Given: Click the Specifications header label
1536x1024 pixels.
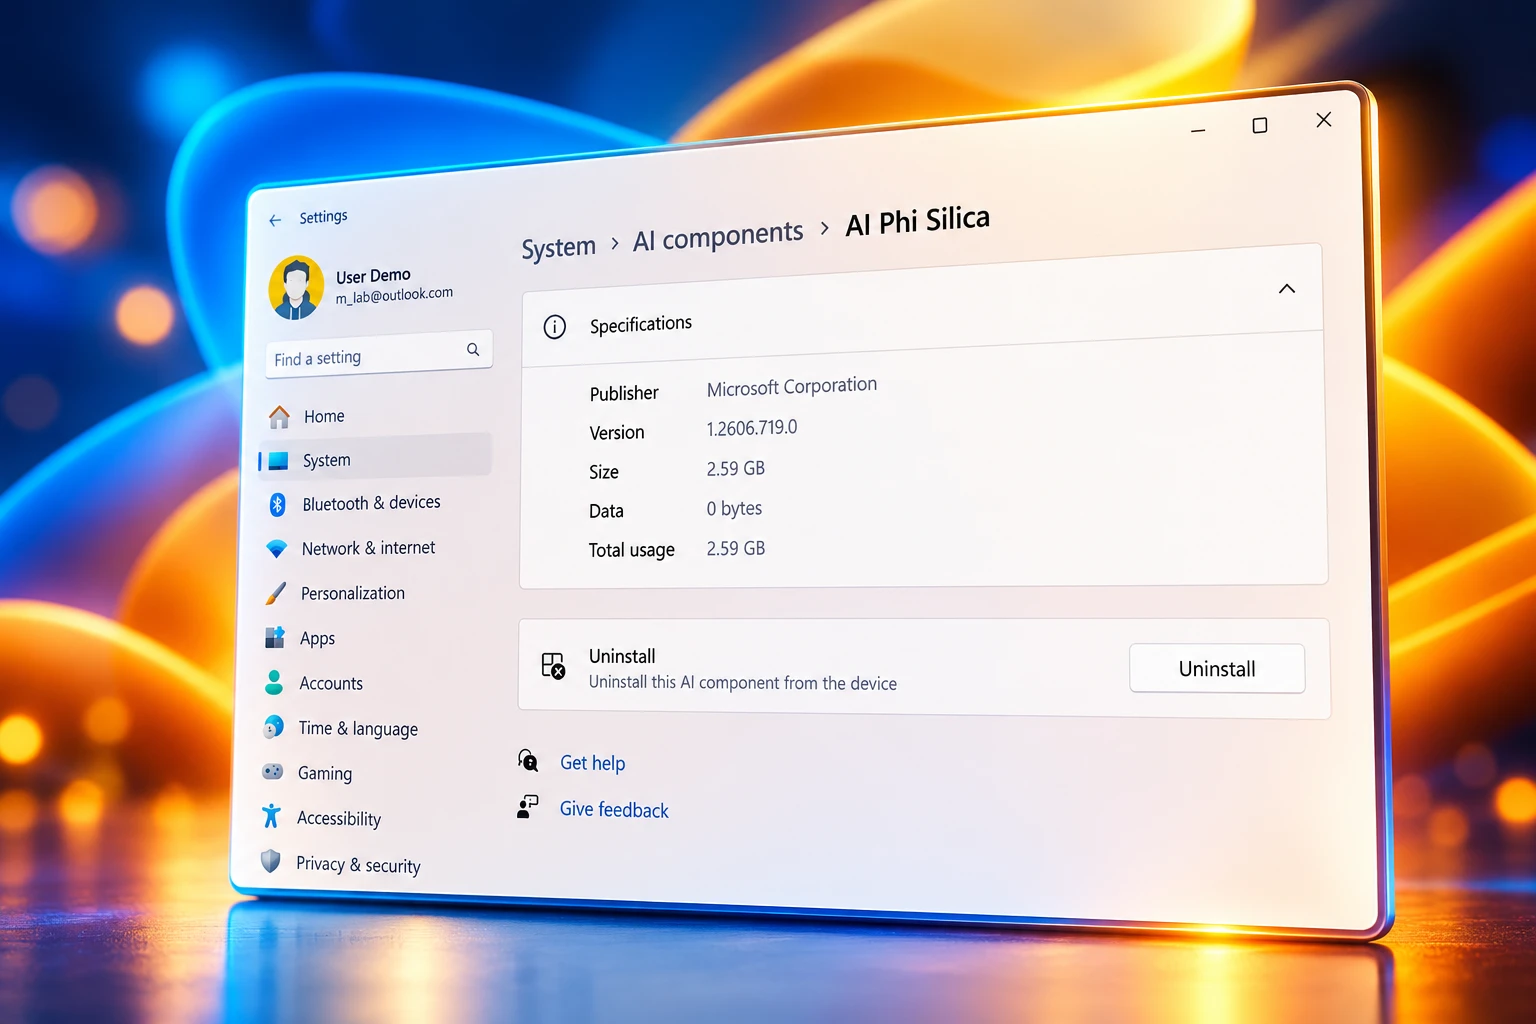Looking at the screenshot, I should click(x=641, y=324).
